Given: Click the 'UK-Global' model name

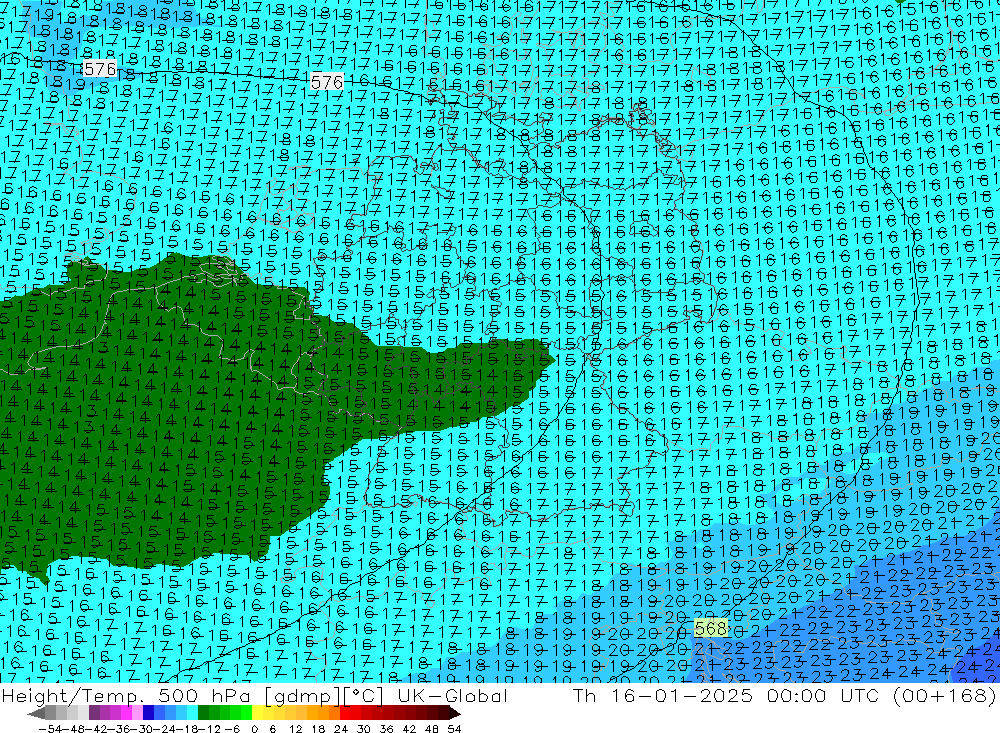Looking at the screenshot, I should (452, 695).
